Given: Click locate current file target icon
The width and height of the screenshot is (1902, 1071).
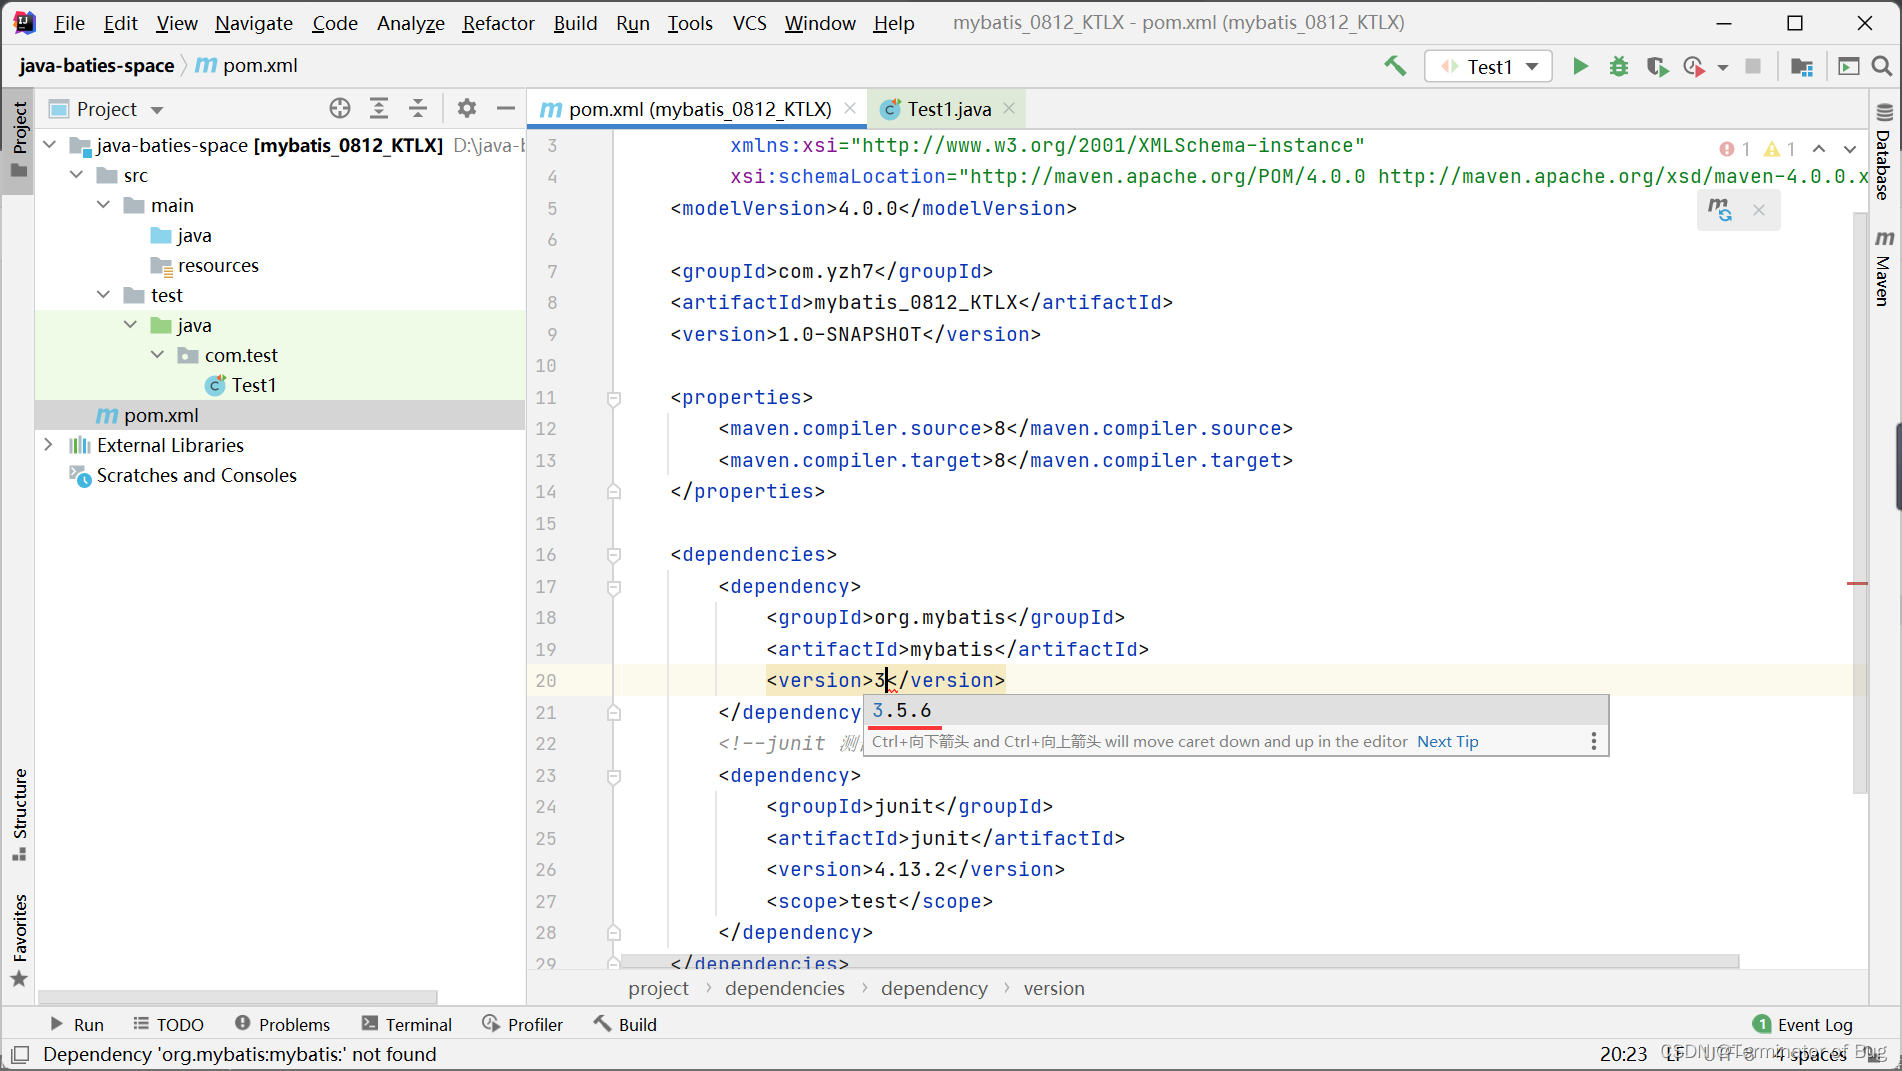Looking at the screenshot, I should (340, 108).
